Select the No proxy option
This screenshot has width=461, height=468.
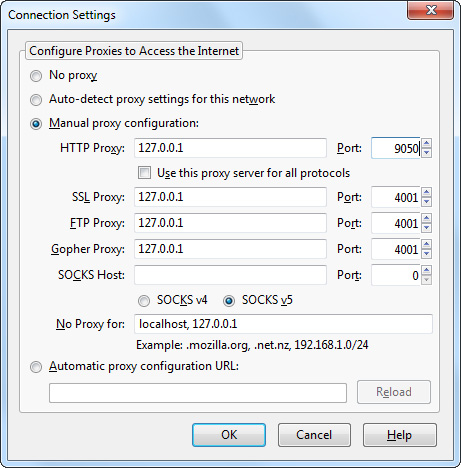coord(36,76)
